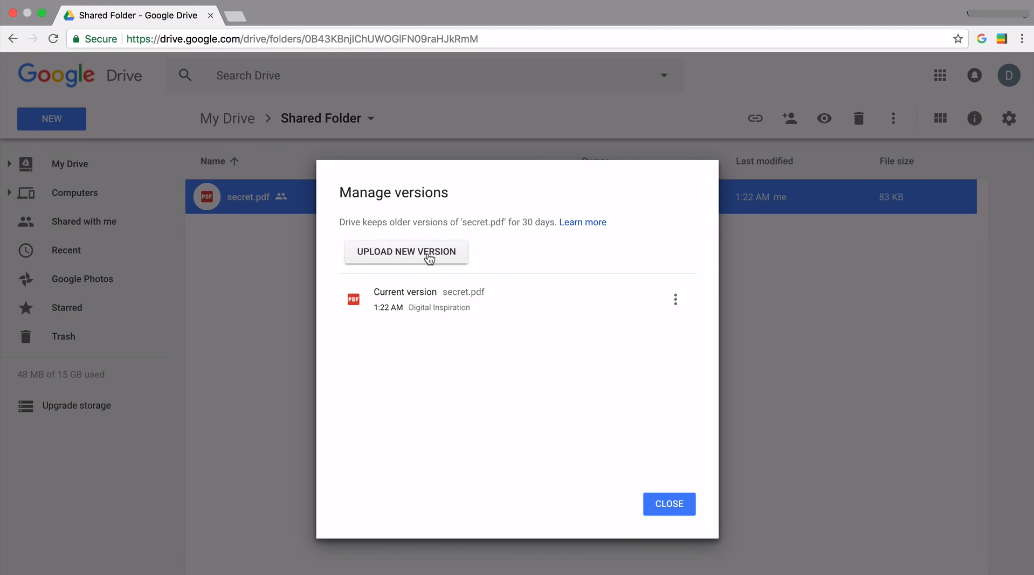Open notifications bell
The width and height of the screenshot is (1034, 575).
pos(974,75)
